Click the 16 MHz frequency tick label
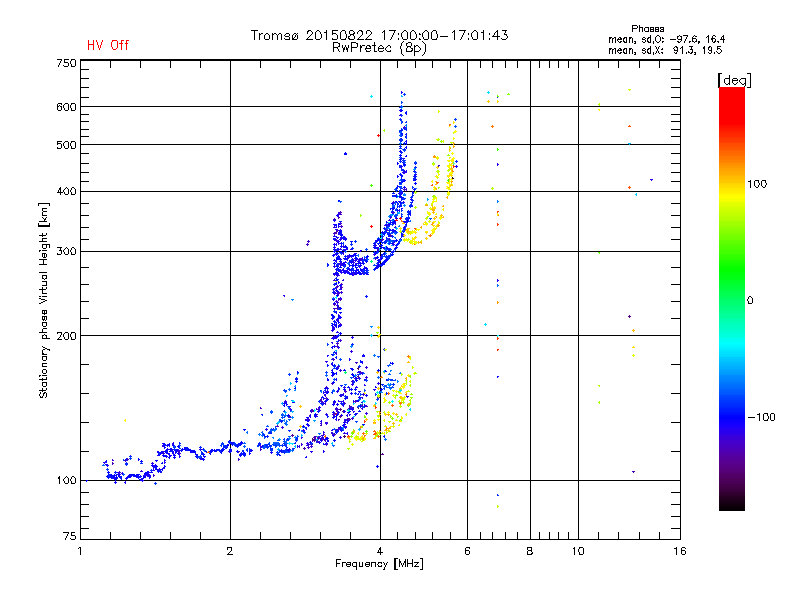Viewport: 800px width, 600px height. pyautogui.click(x=680, y=551)
